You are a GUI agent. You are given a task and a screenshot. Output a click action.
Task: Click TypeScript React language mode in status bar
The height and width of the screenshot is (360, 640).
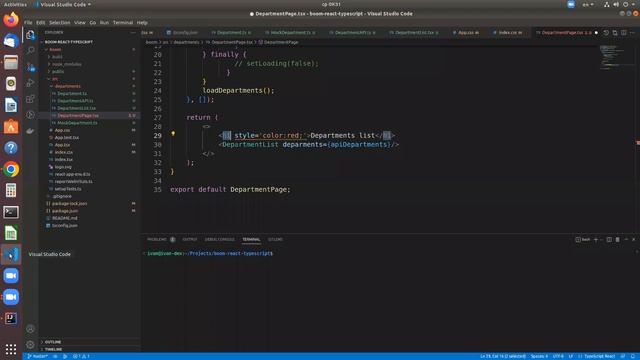click(599, 356)
